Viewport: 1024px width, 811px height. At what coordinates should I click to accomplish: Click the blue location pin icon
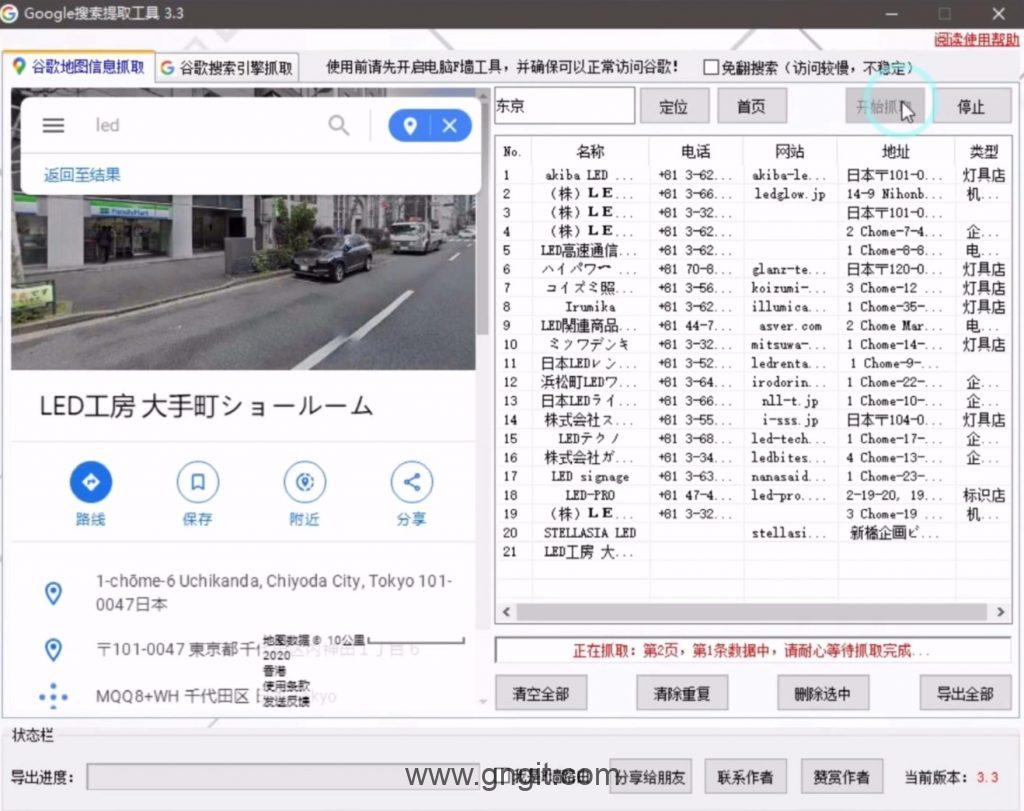[409, 125]
